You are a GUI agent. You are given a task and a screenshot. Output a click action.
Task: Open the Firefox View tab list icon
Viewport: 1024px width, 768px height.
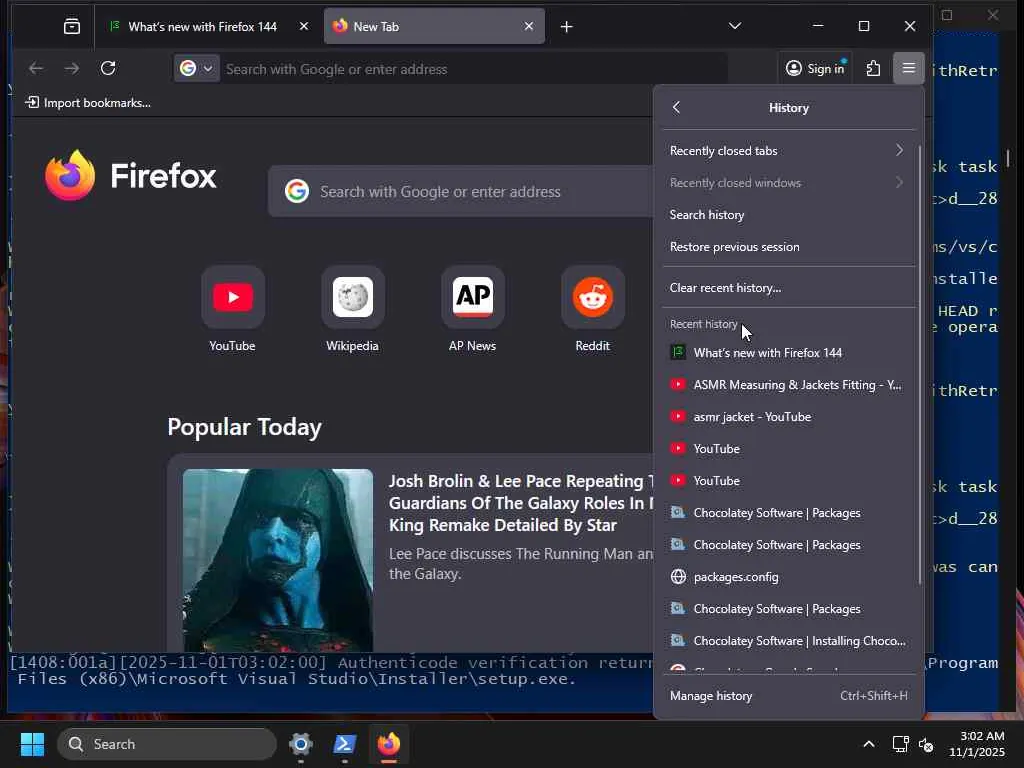(x=72, y=27)
